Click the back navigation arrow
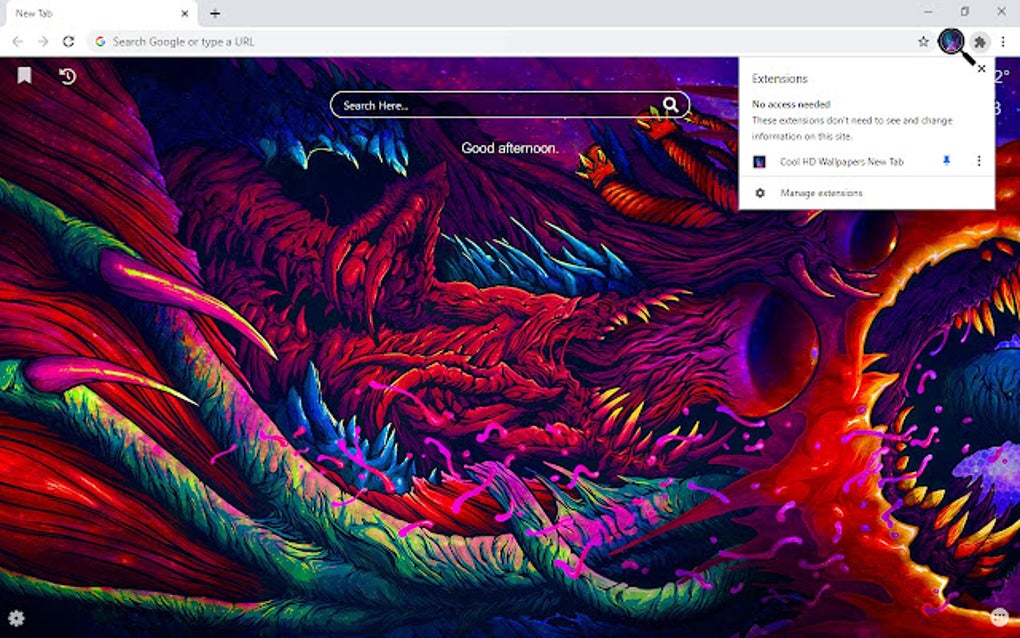Screen dimensions: 1020x638 click(18, 41)
